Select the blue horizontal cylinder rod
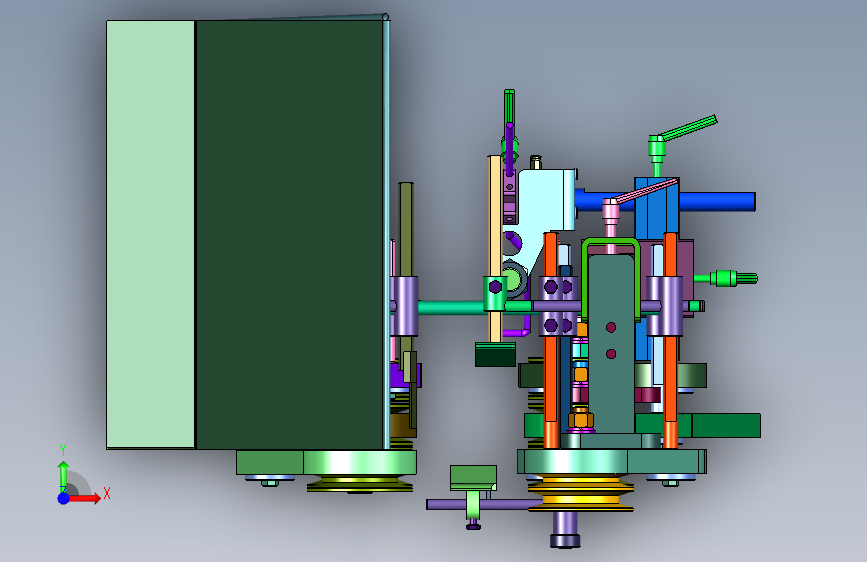Viewport: 867px width, 562px height. 717,201
